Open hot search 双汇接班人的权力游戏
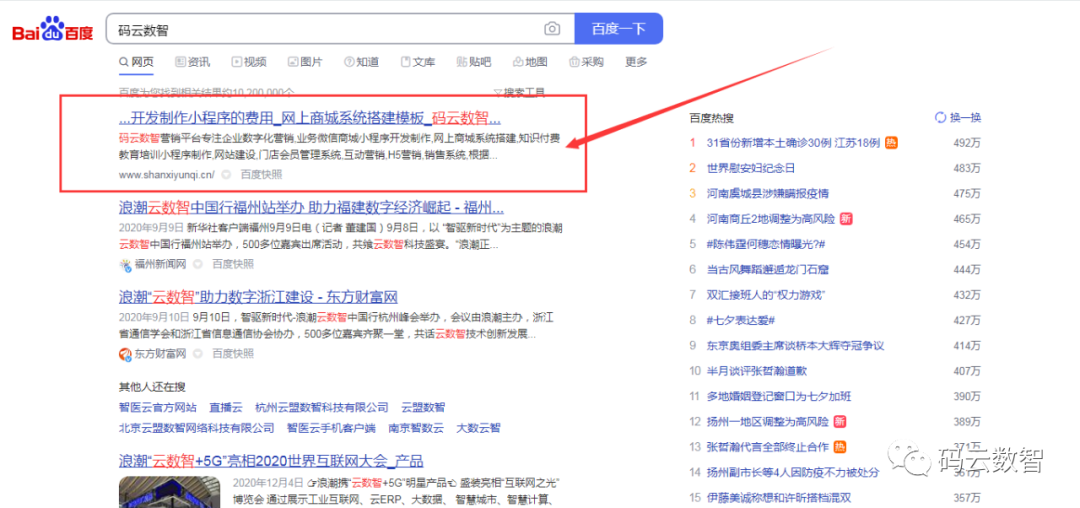 [766, 295]
